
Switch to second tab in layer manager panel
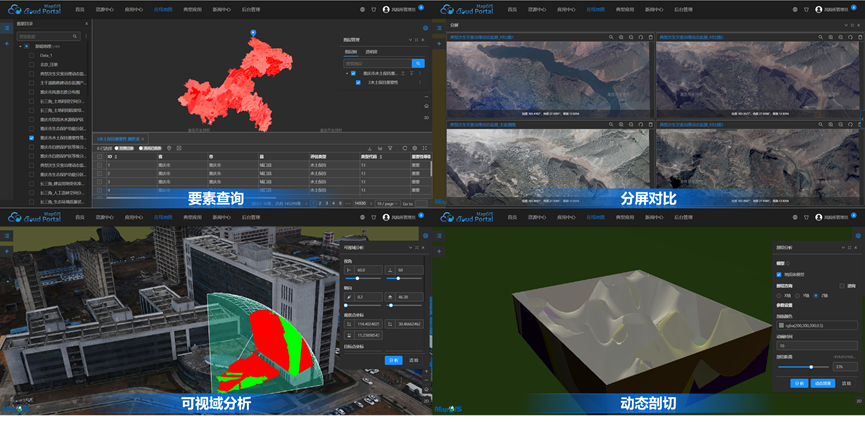point(371,51)
